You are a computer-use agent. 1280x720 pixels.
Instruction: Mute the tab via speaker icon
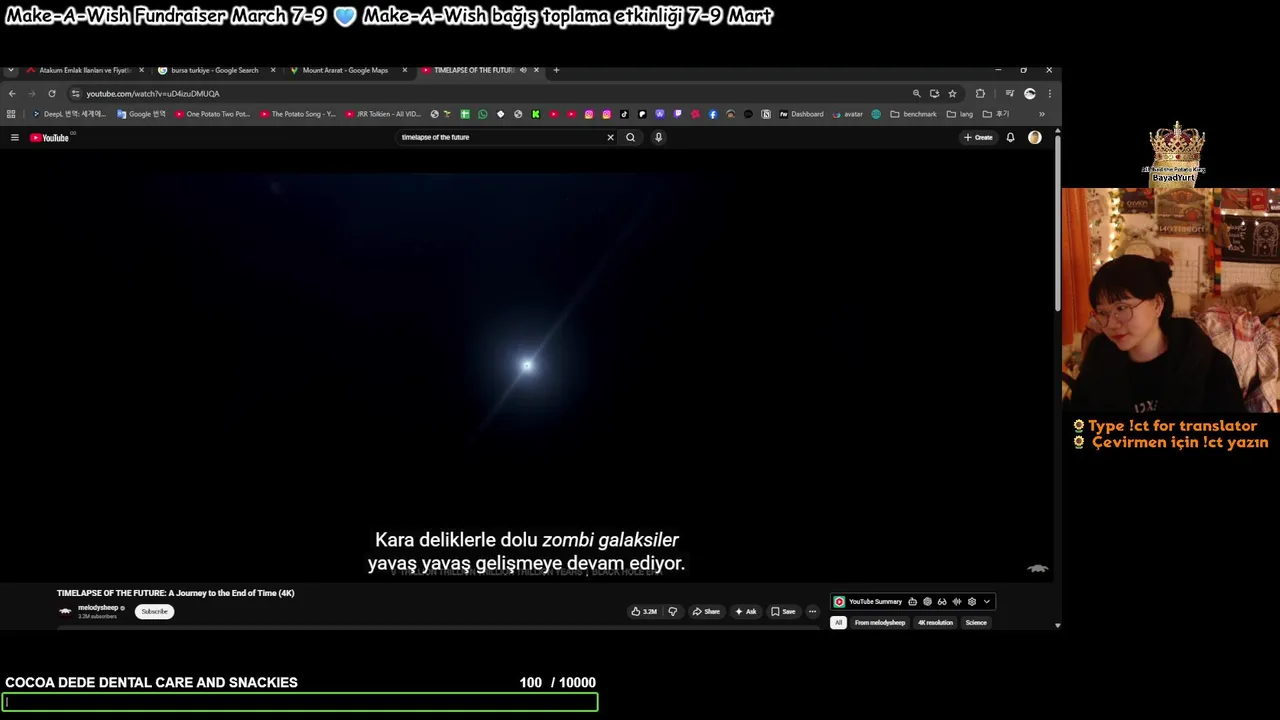(x=523, y=70)
